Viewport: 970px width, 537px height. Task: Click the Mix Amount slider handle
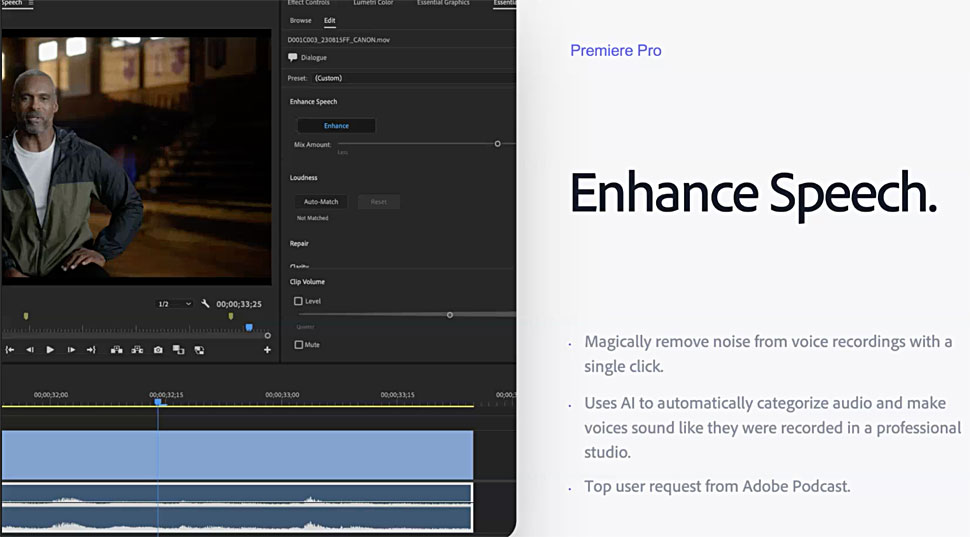click(497, 144)
